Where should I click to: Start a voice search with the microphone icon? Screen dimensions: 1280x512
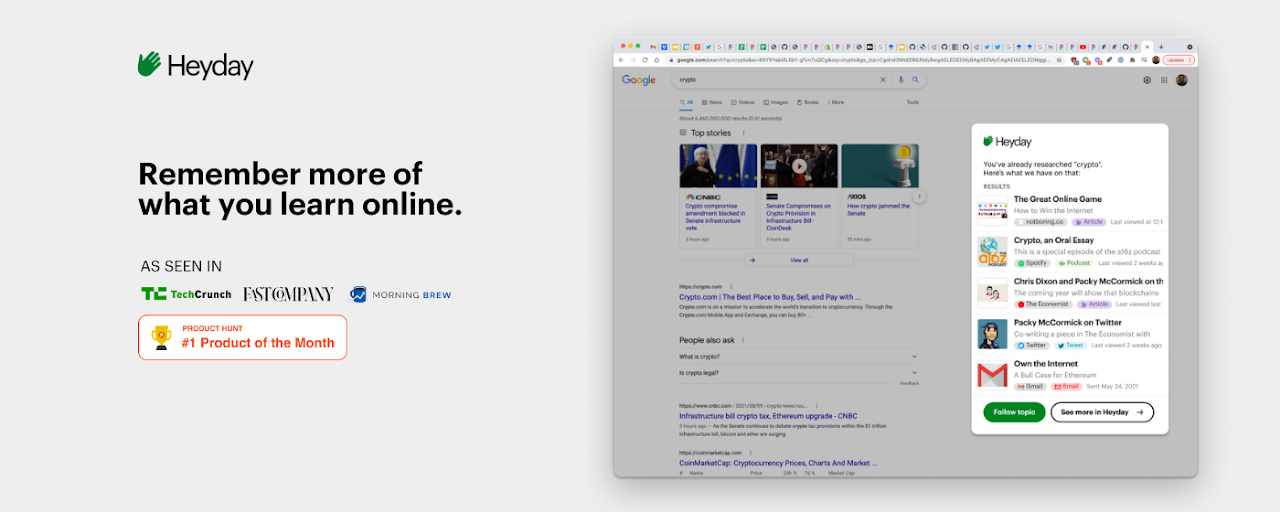pyautogui.click(x=900, y=80)
